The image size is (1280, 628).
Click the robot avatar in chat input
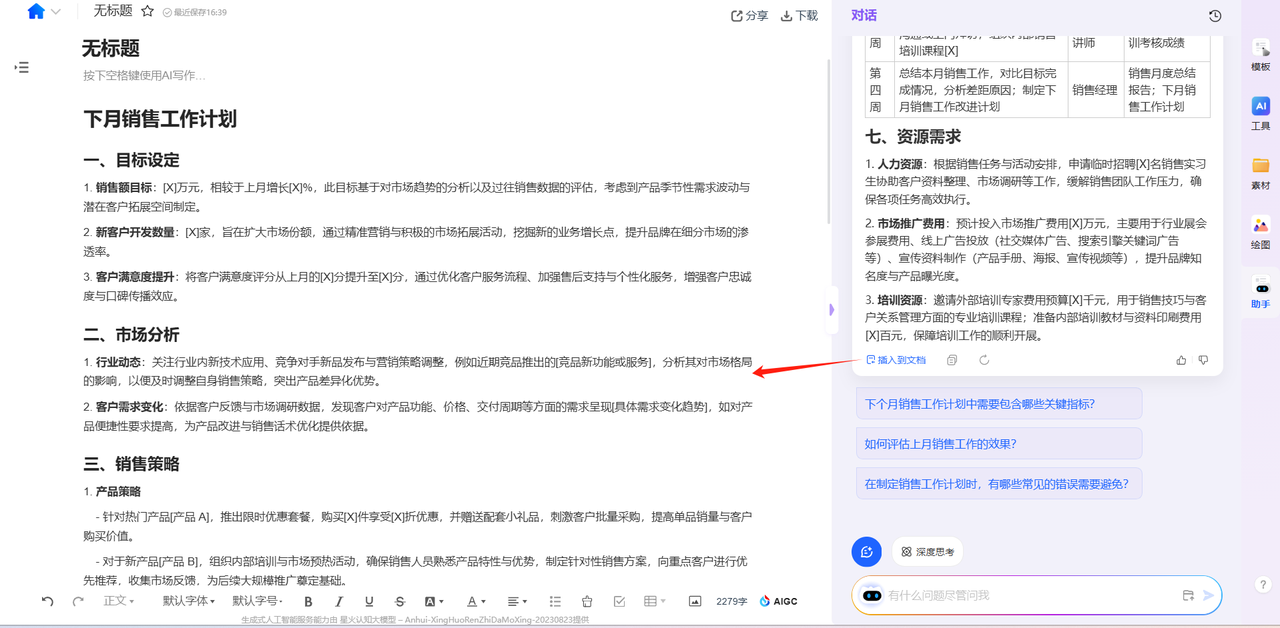(872, 595)
